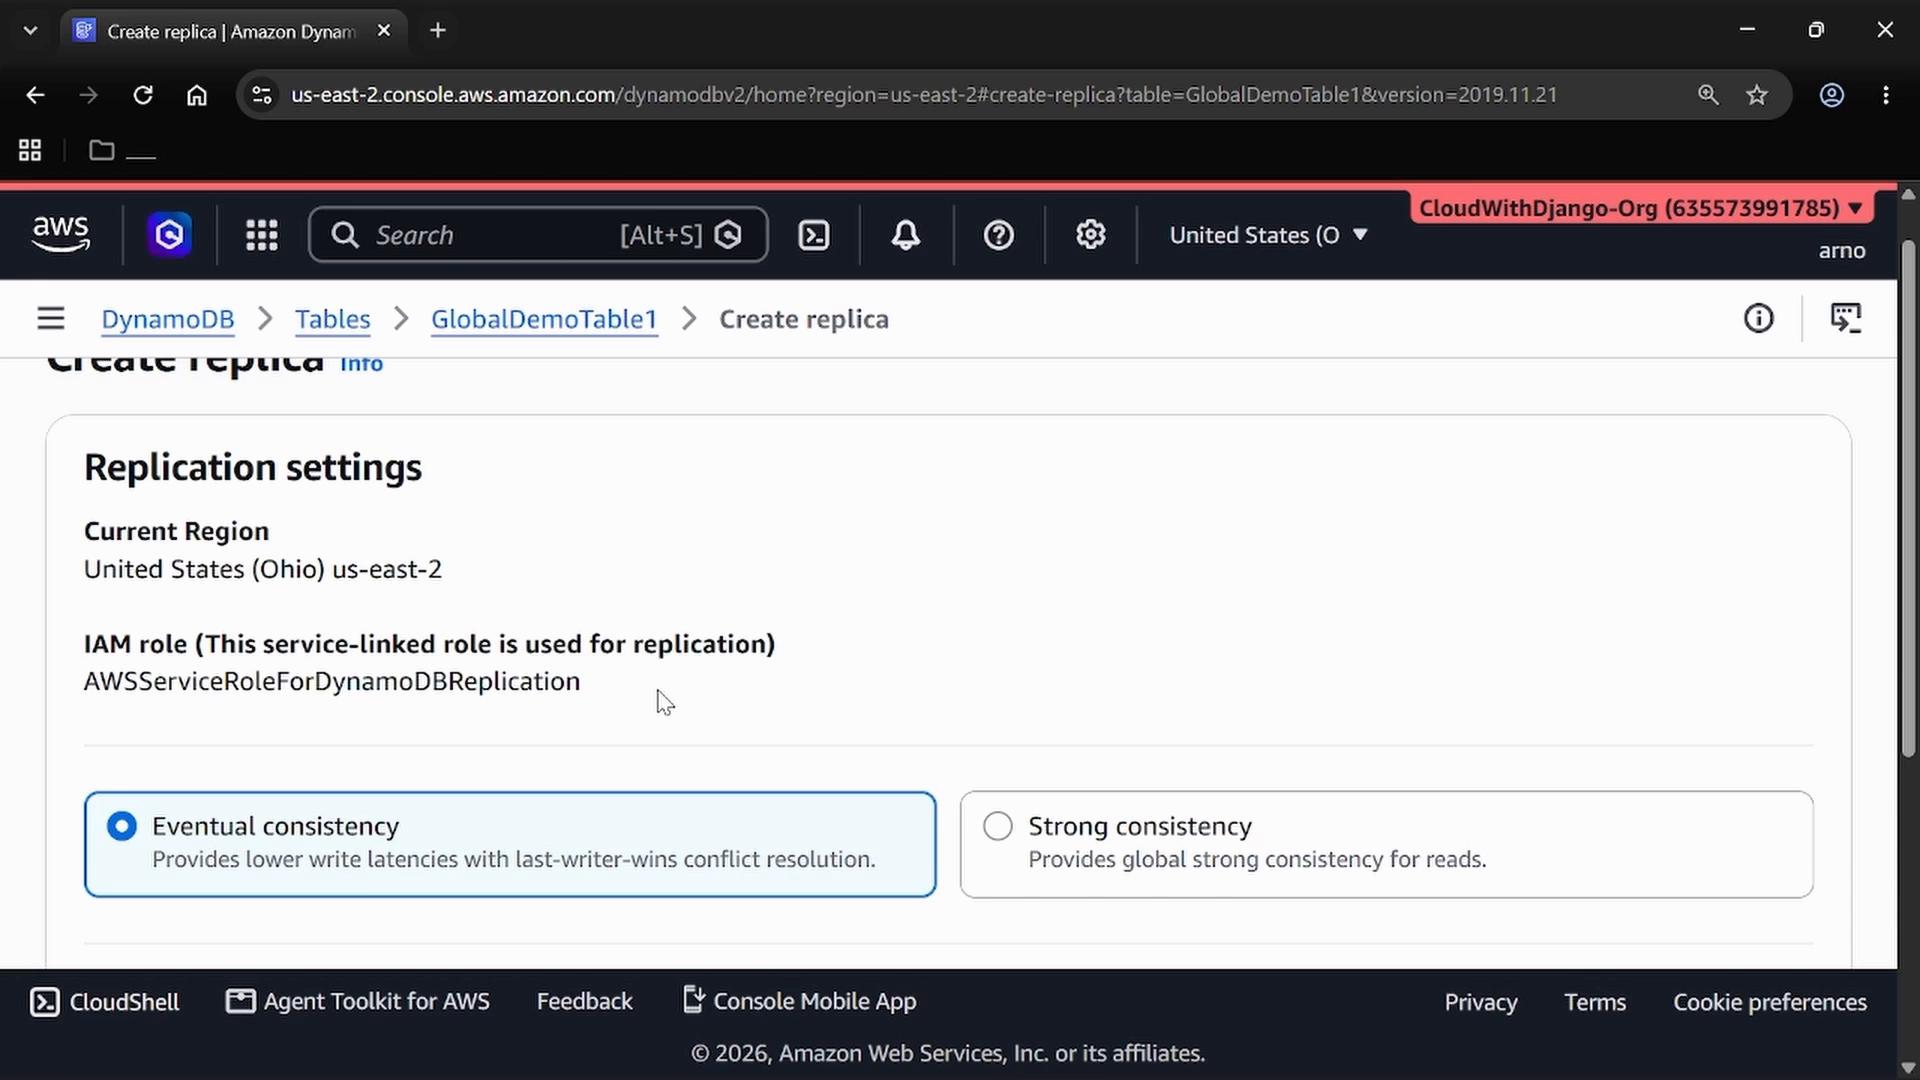This screenshot has height=1080, width=1920.
Task: Go to the DynamoDB breadcrumb
Action: coord(168,319)
